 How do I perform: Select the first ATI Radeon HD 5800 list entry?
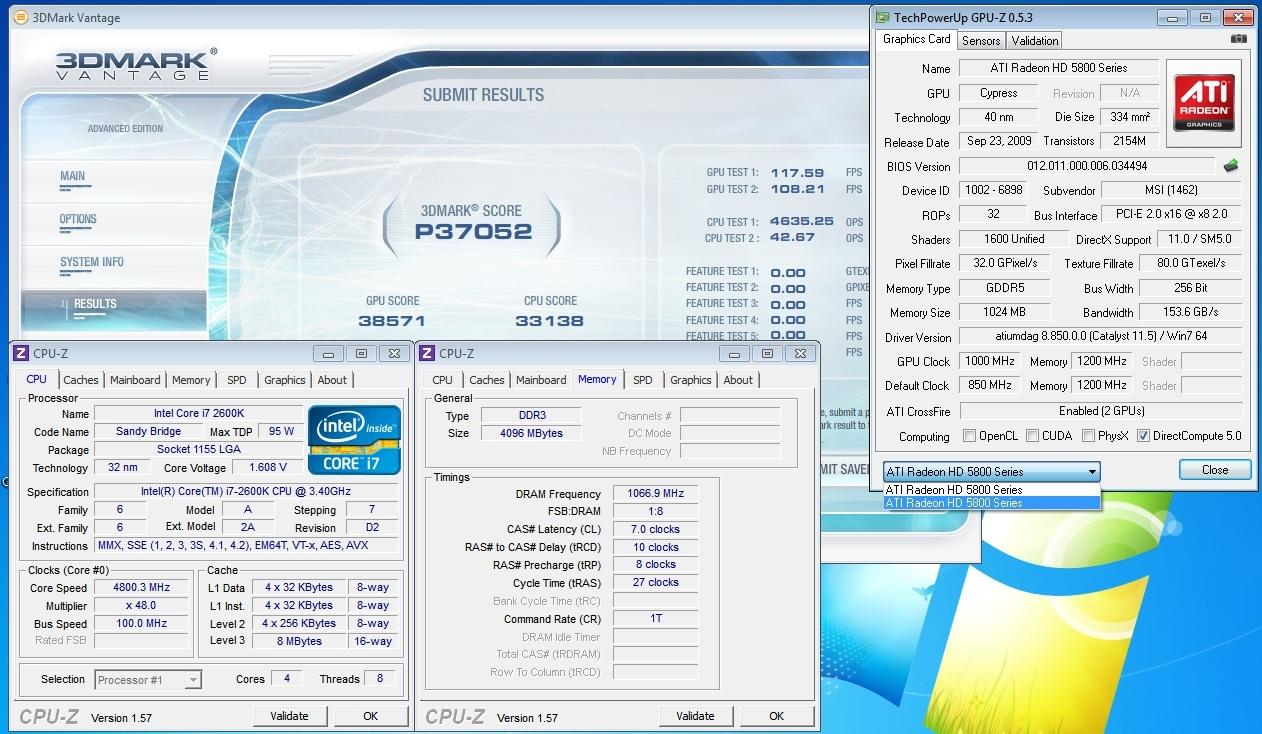[991, 490]
